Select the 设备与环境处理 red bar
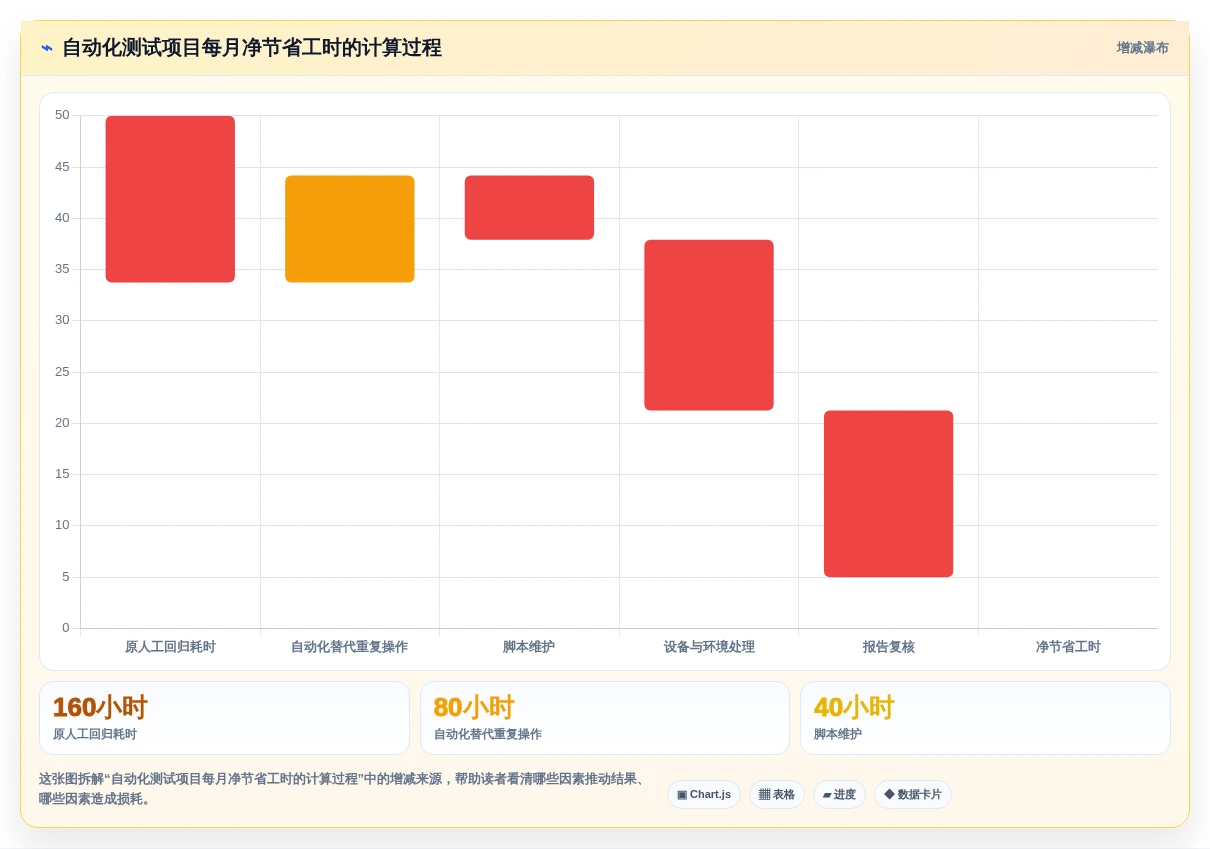Screen dimensions: 1210x849 tap(709, 325)
